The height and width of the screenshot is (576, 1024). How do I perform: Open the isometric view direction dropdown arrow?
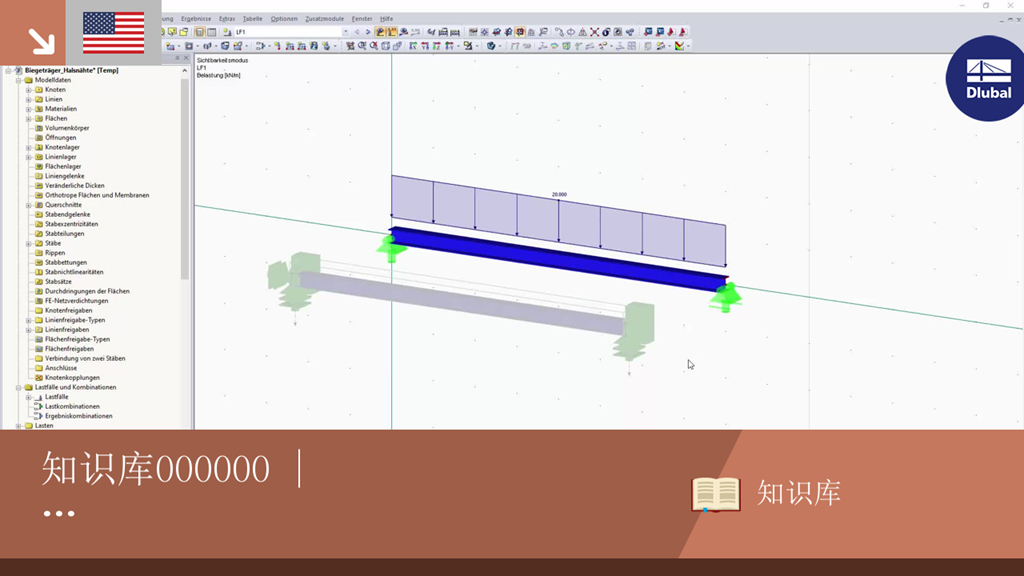click(x=458, y=46)
